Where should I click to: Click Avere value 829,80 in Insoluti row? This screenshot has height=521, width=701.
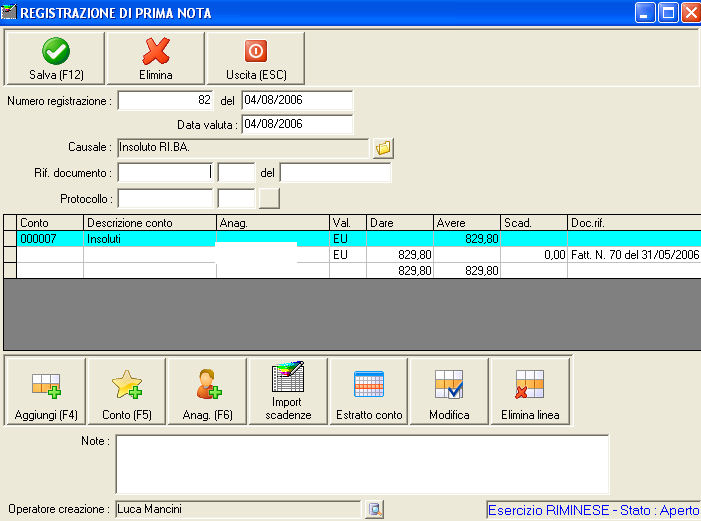click(467, 239)
